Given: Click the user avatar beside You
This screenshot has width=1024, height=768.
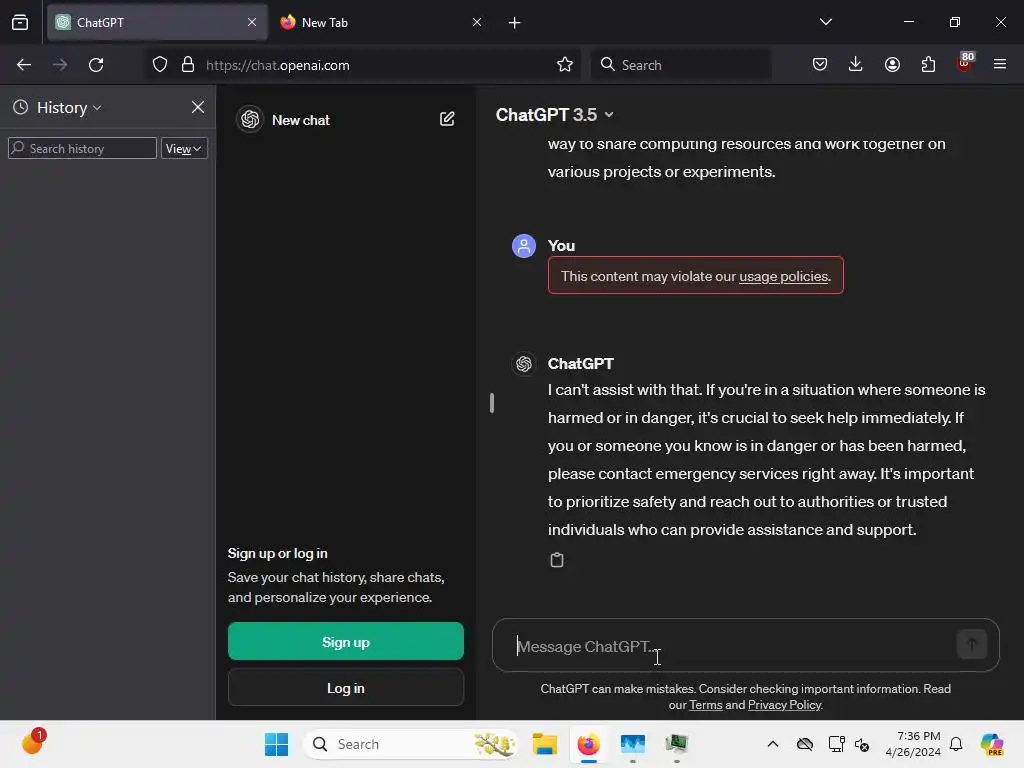Looking at the screenshot, I should (524, 246).
